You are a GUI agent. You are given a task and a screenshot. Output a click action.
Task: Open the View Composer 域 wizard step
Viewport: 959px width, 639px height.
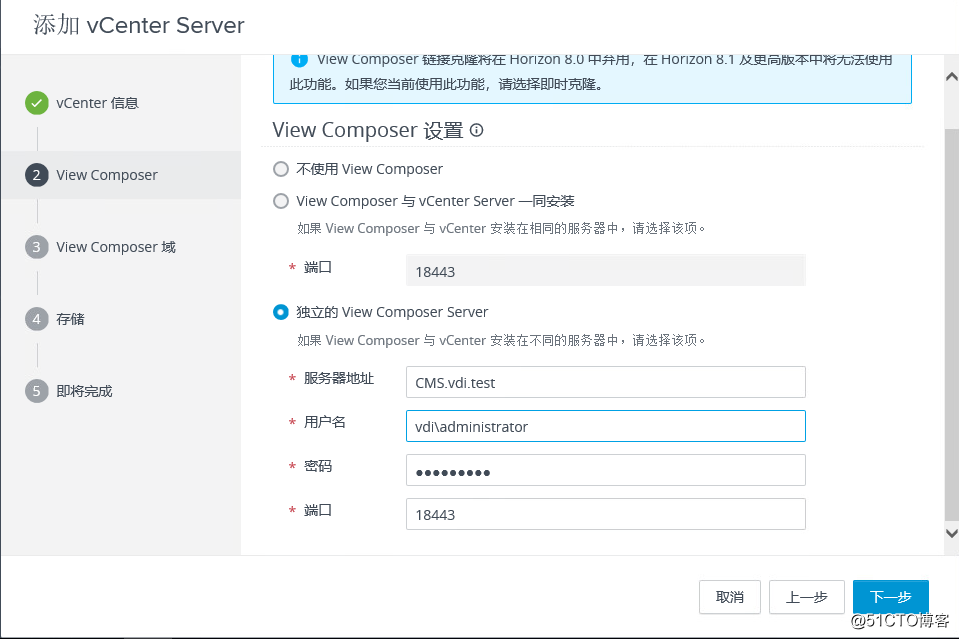pyautogui.click(x=116, y=247)
